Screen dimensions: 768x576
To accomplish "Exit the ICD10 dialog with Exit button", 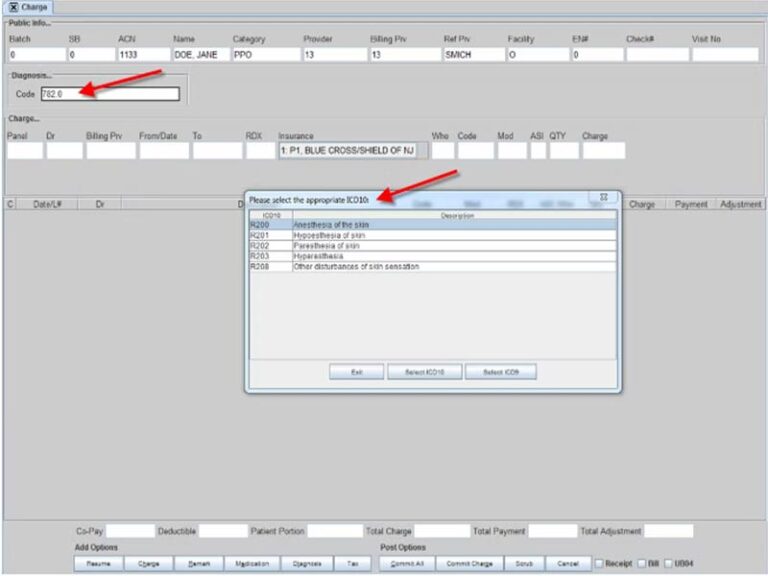I will pos(357,372).
